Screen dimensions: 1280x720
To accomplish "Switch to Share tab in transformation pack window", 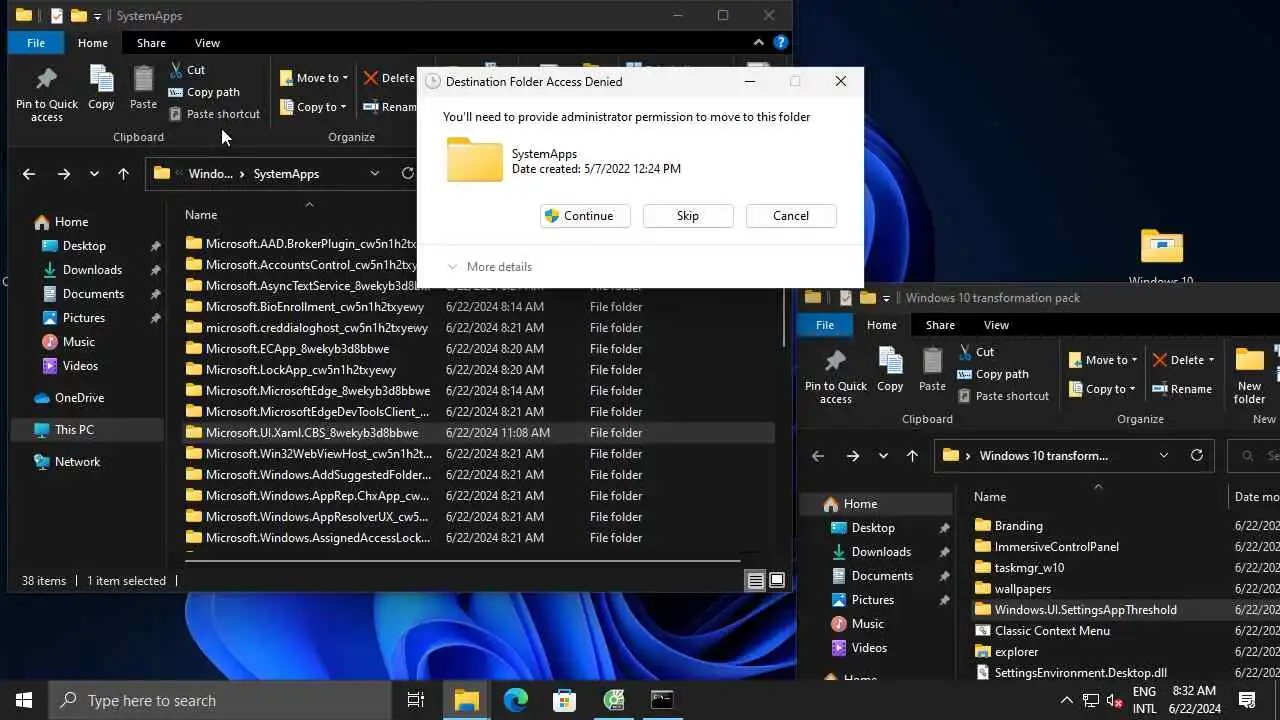I will click(x=940, y=325).
